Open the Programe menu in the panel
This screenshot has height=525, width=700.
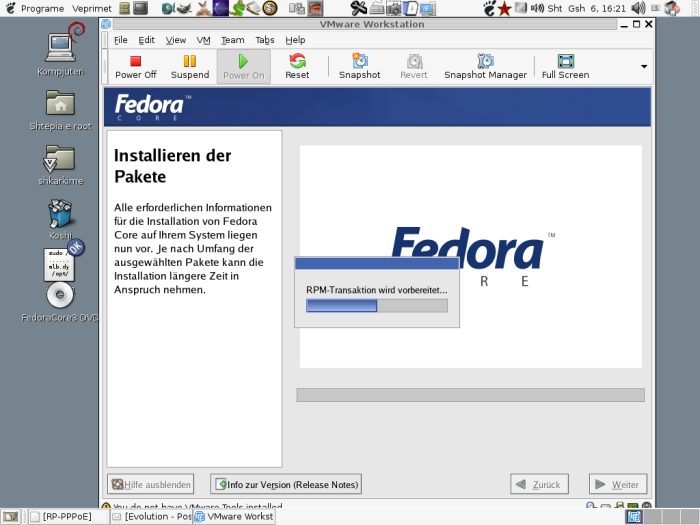[42, 8]
